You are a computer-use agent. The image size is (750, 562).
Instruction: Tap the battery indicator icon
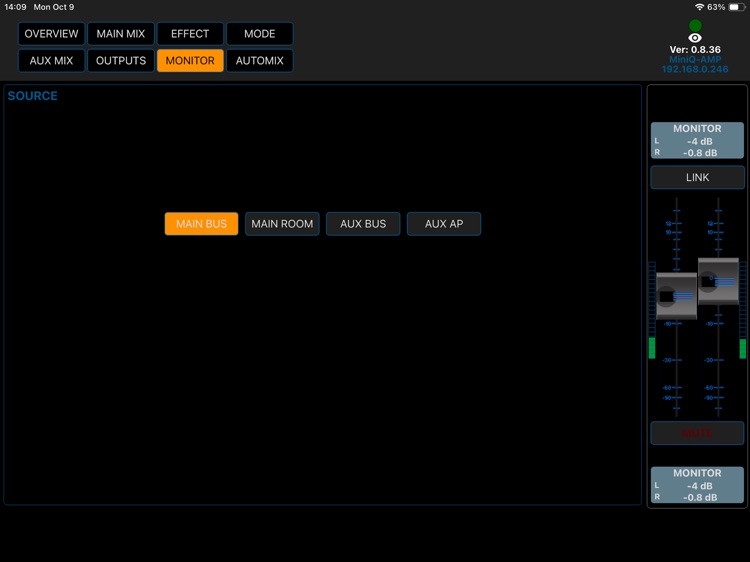click(737, 7)
